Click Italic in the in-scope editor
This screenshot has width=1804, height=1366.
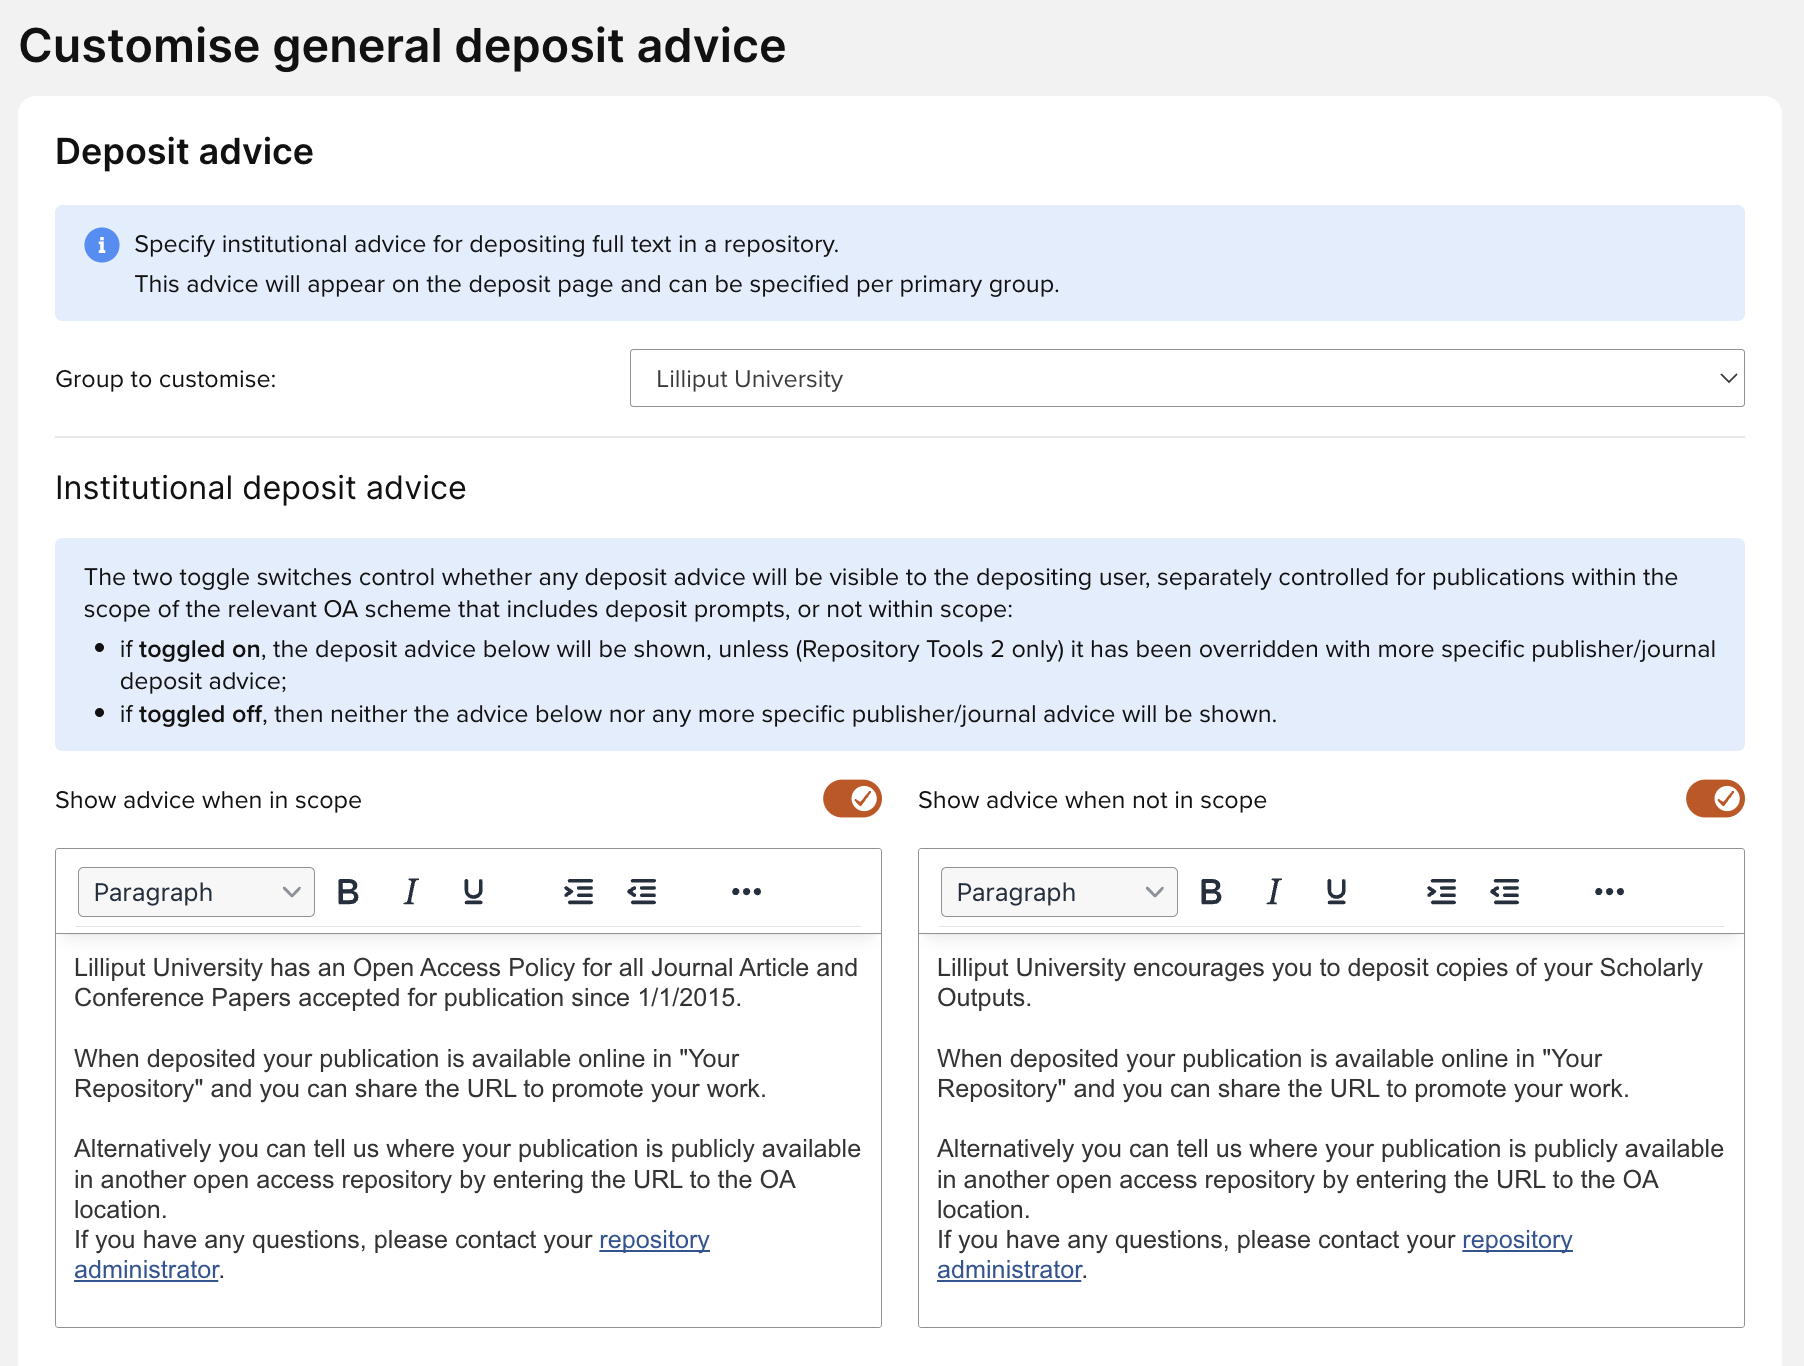[410, 891]
